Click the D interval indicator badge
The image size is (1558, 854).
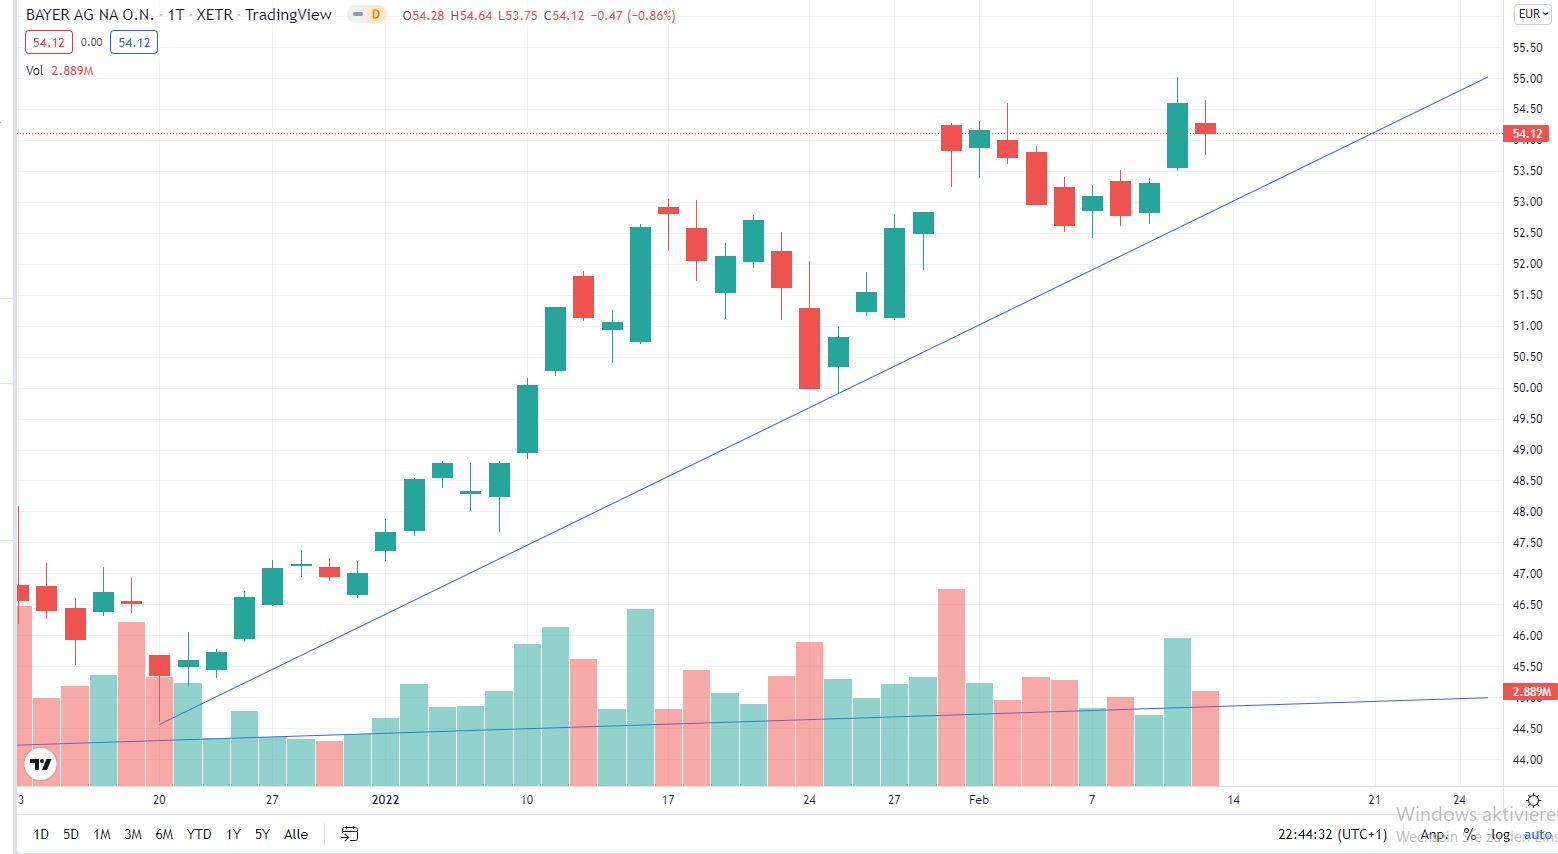[x=377, y=15]
